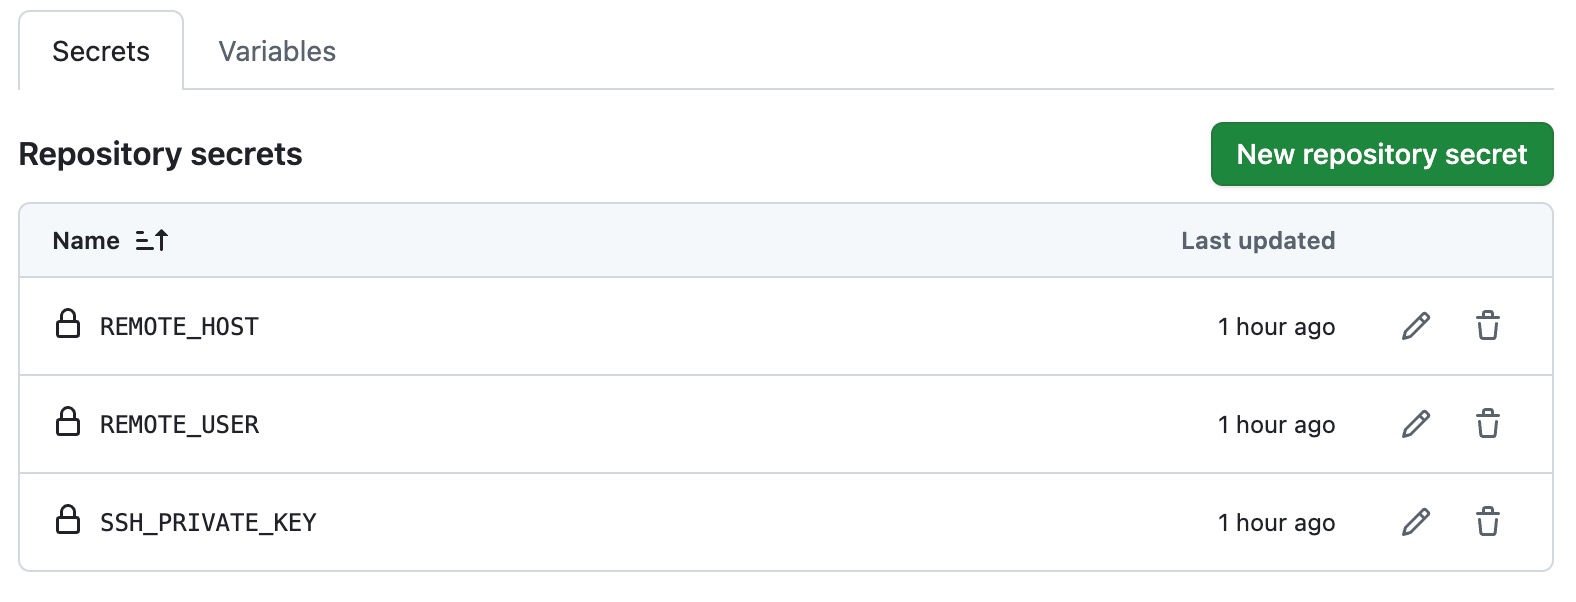Click the trash icon to delete SSH_PRIVATE_KEY
This screenshot has height=602, width=1576.
(x=1487, y=521)
